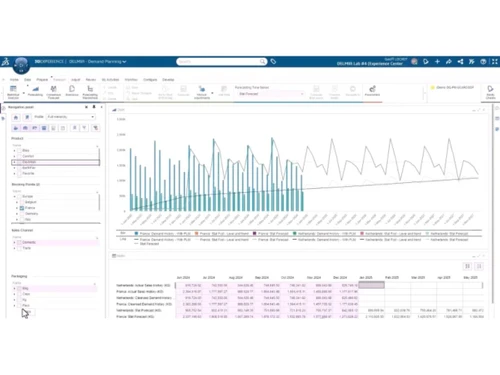Image resolution: width=500 pixels, height=375 pixels.
Task: Open Forecasting Handshake ribbon tool
Action: pyautogui.click(x=90, y=92)
